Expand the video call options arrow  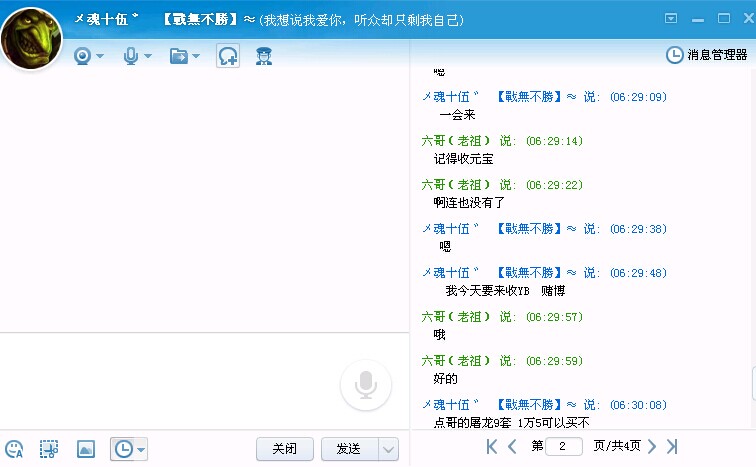coord(100,56)
